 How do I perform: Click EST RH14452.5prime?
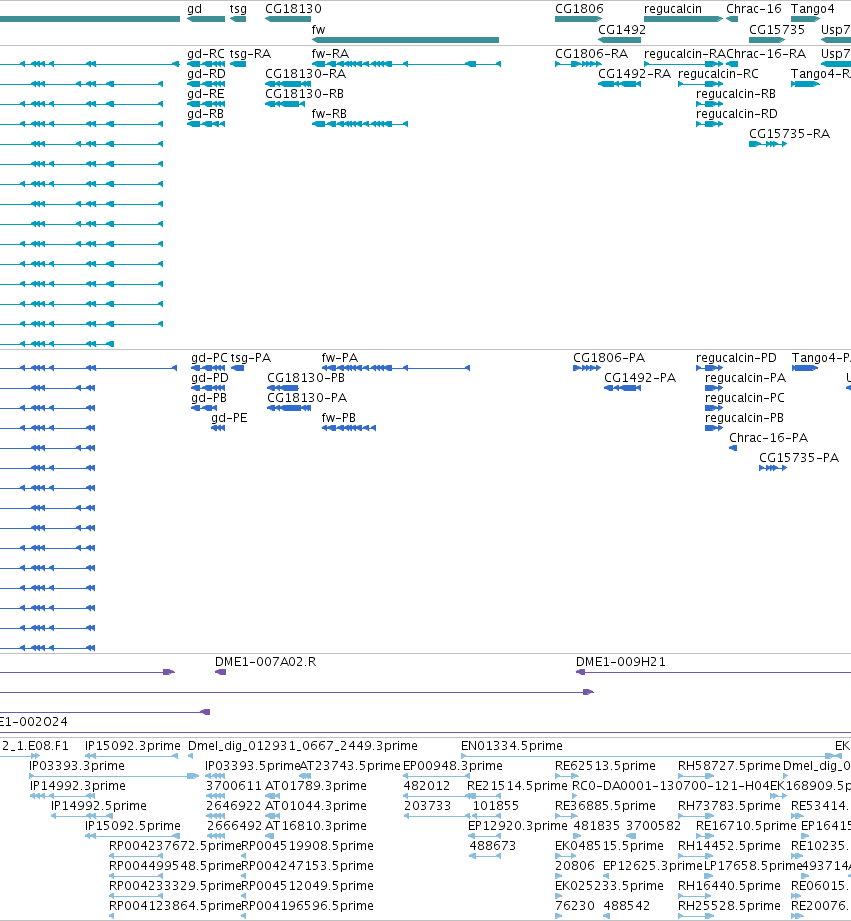(696, 856)
